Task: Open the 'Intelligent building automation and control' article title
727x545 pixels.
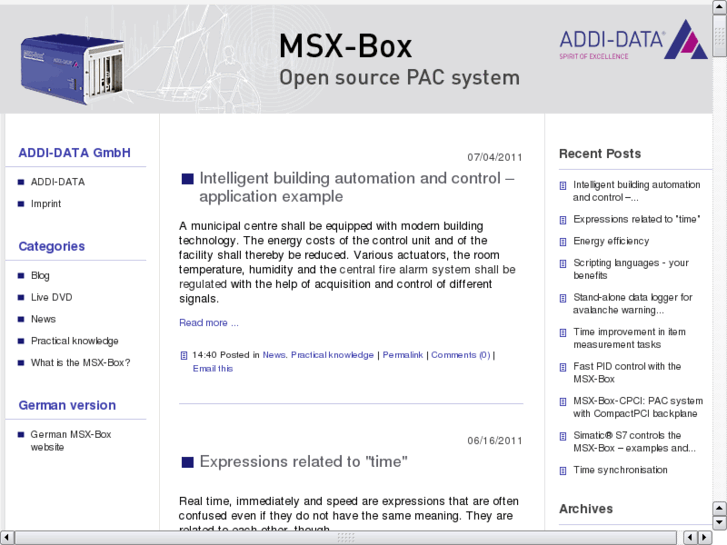Action: [x=357, y=187]
